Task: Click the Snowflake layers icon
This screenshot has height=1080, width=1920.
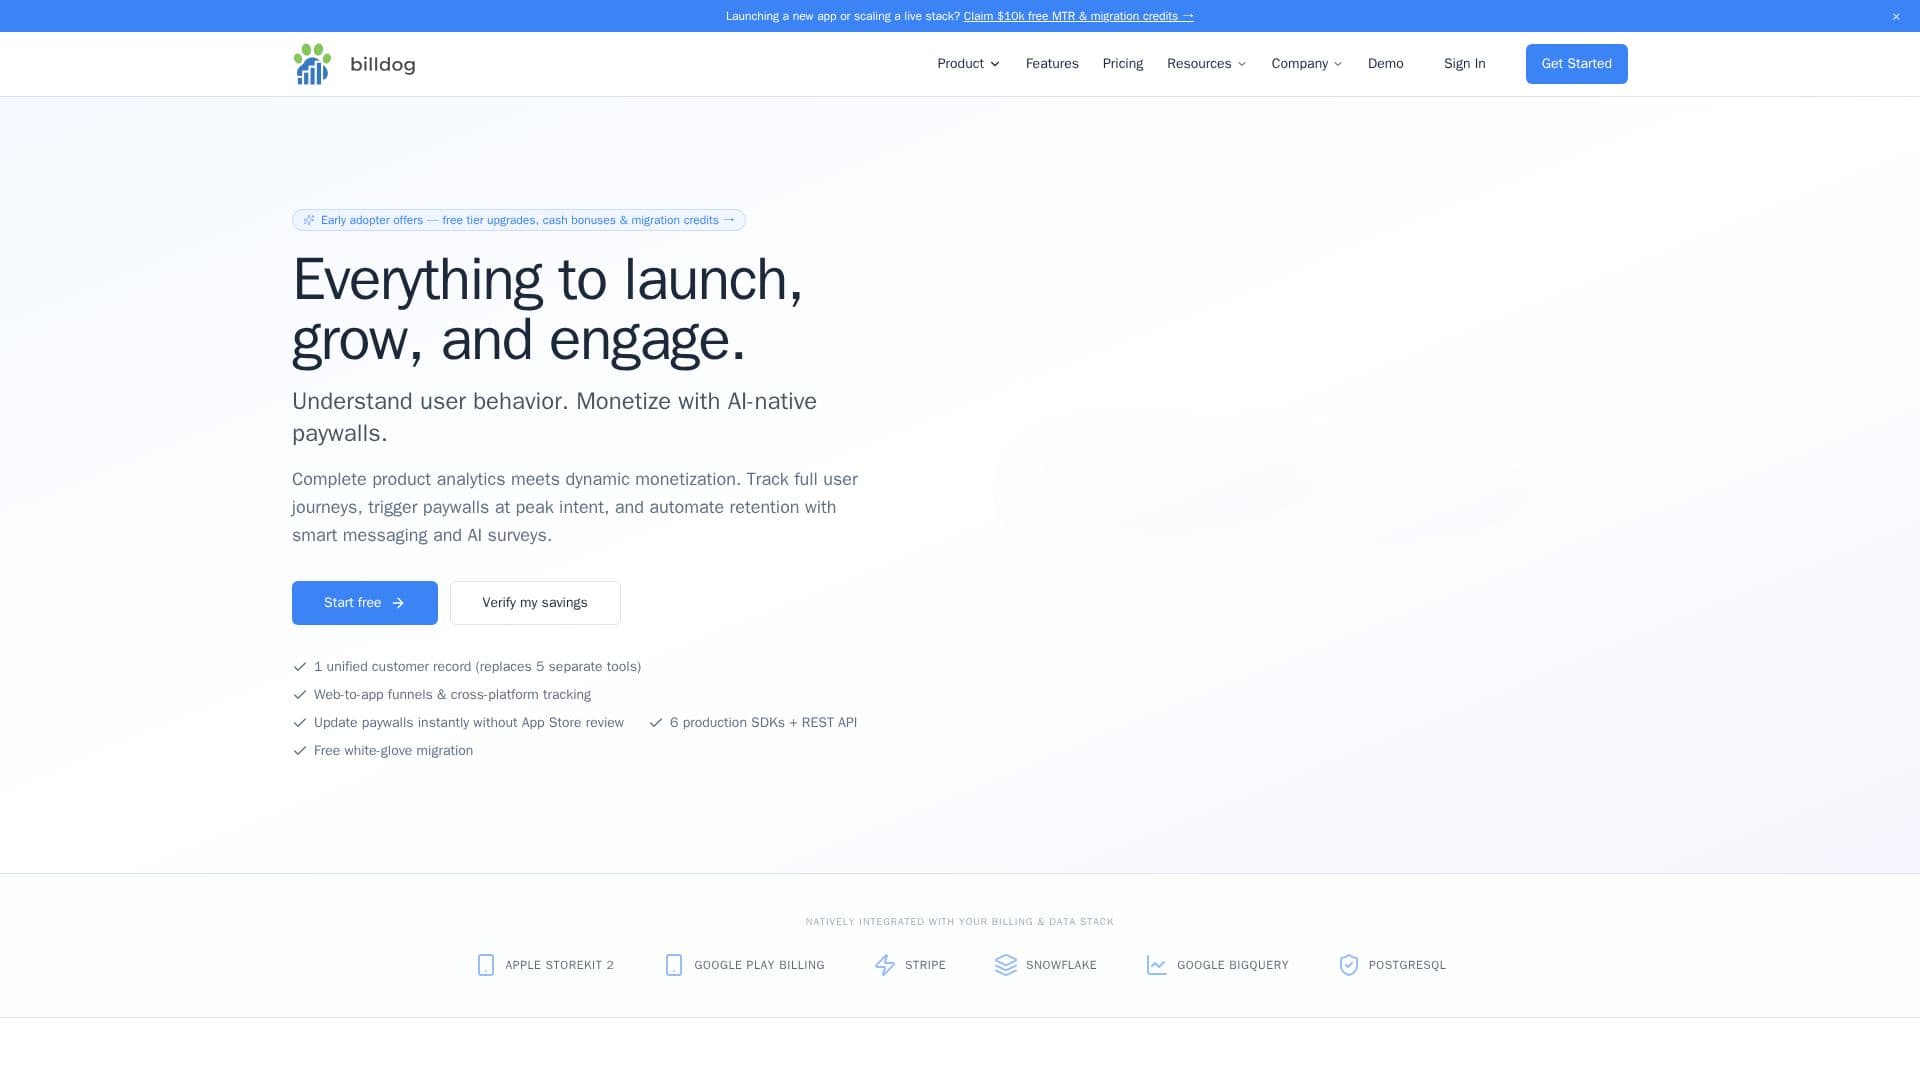Action: (x=1006, y=965)
